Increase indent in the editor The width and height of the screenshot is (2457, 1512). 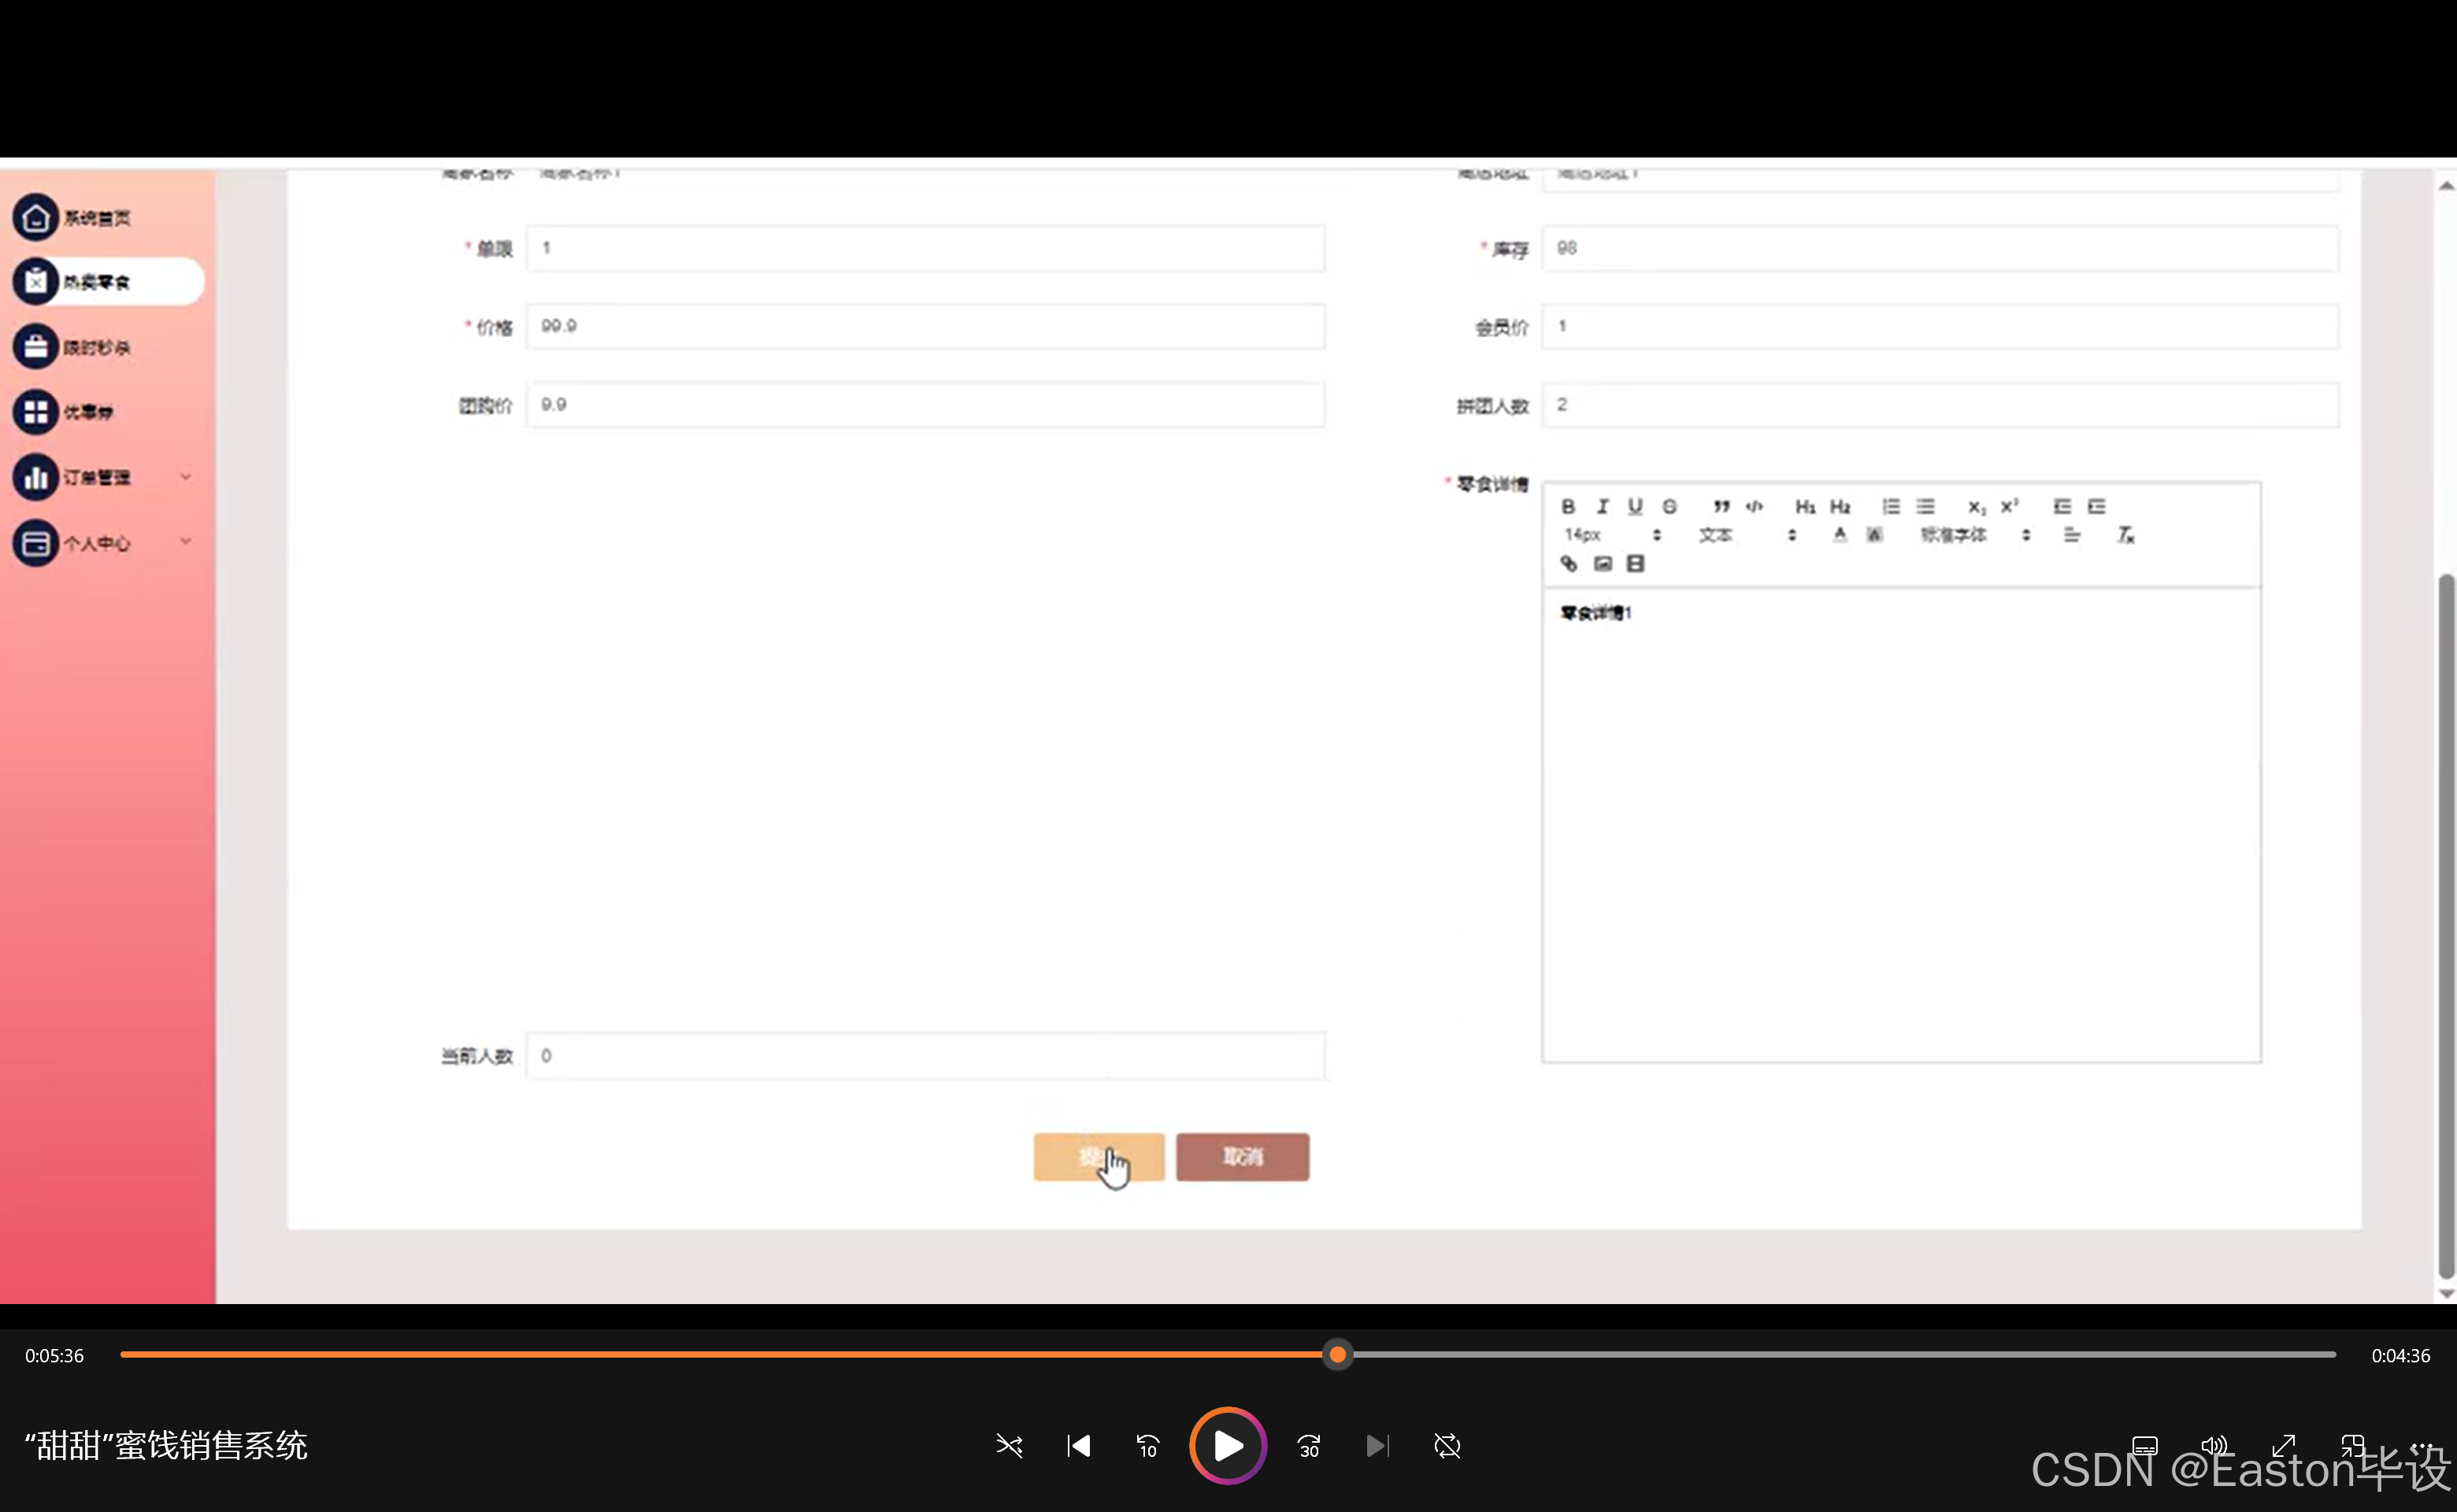2097,506
